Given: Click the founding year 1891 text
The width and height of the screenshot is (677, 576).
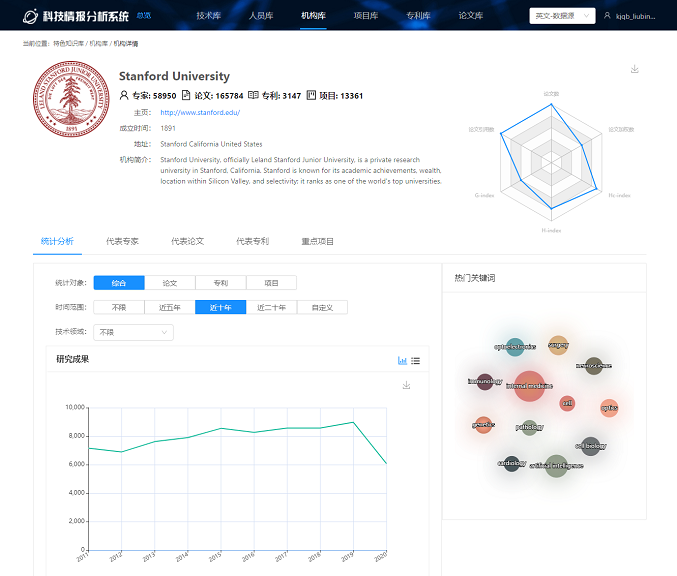Looking at the screenshot, I should tap(168, 128).
